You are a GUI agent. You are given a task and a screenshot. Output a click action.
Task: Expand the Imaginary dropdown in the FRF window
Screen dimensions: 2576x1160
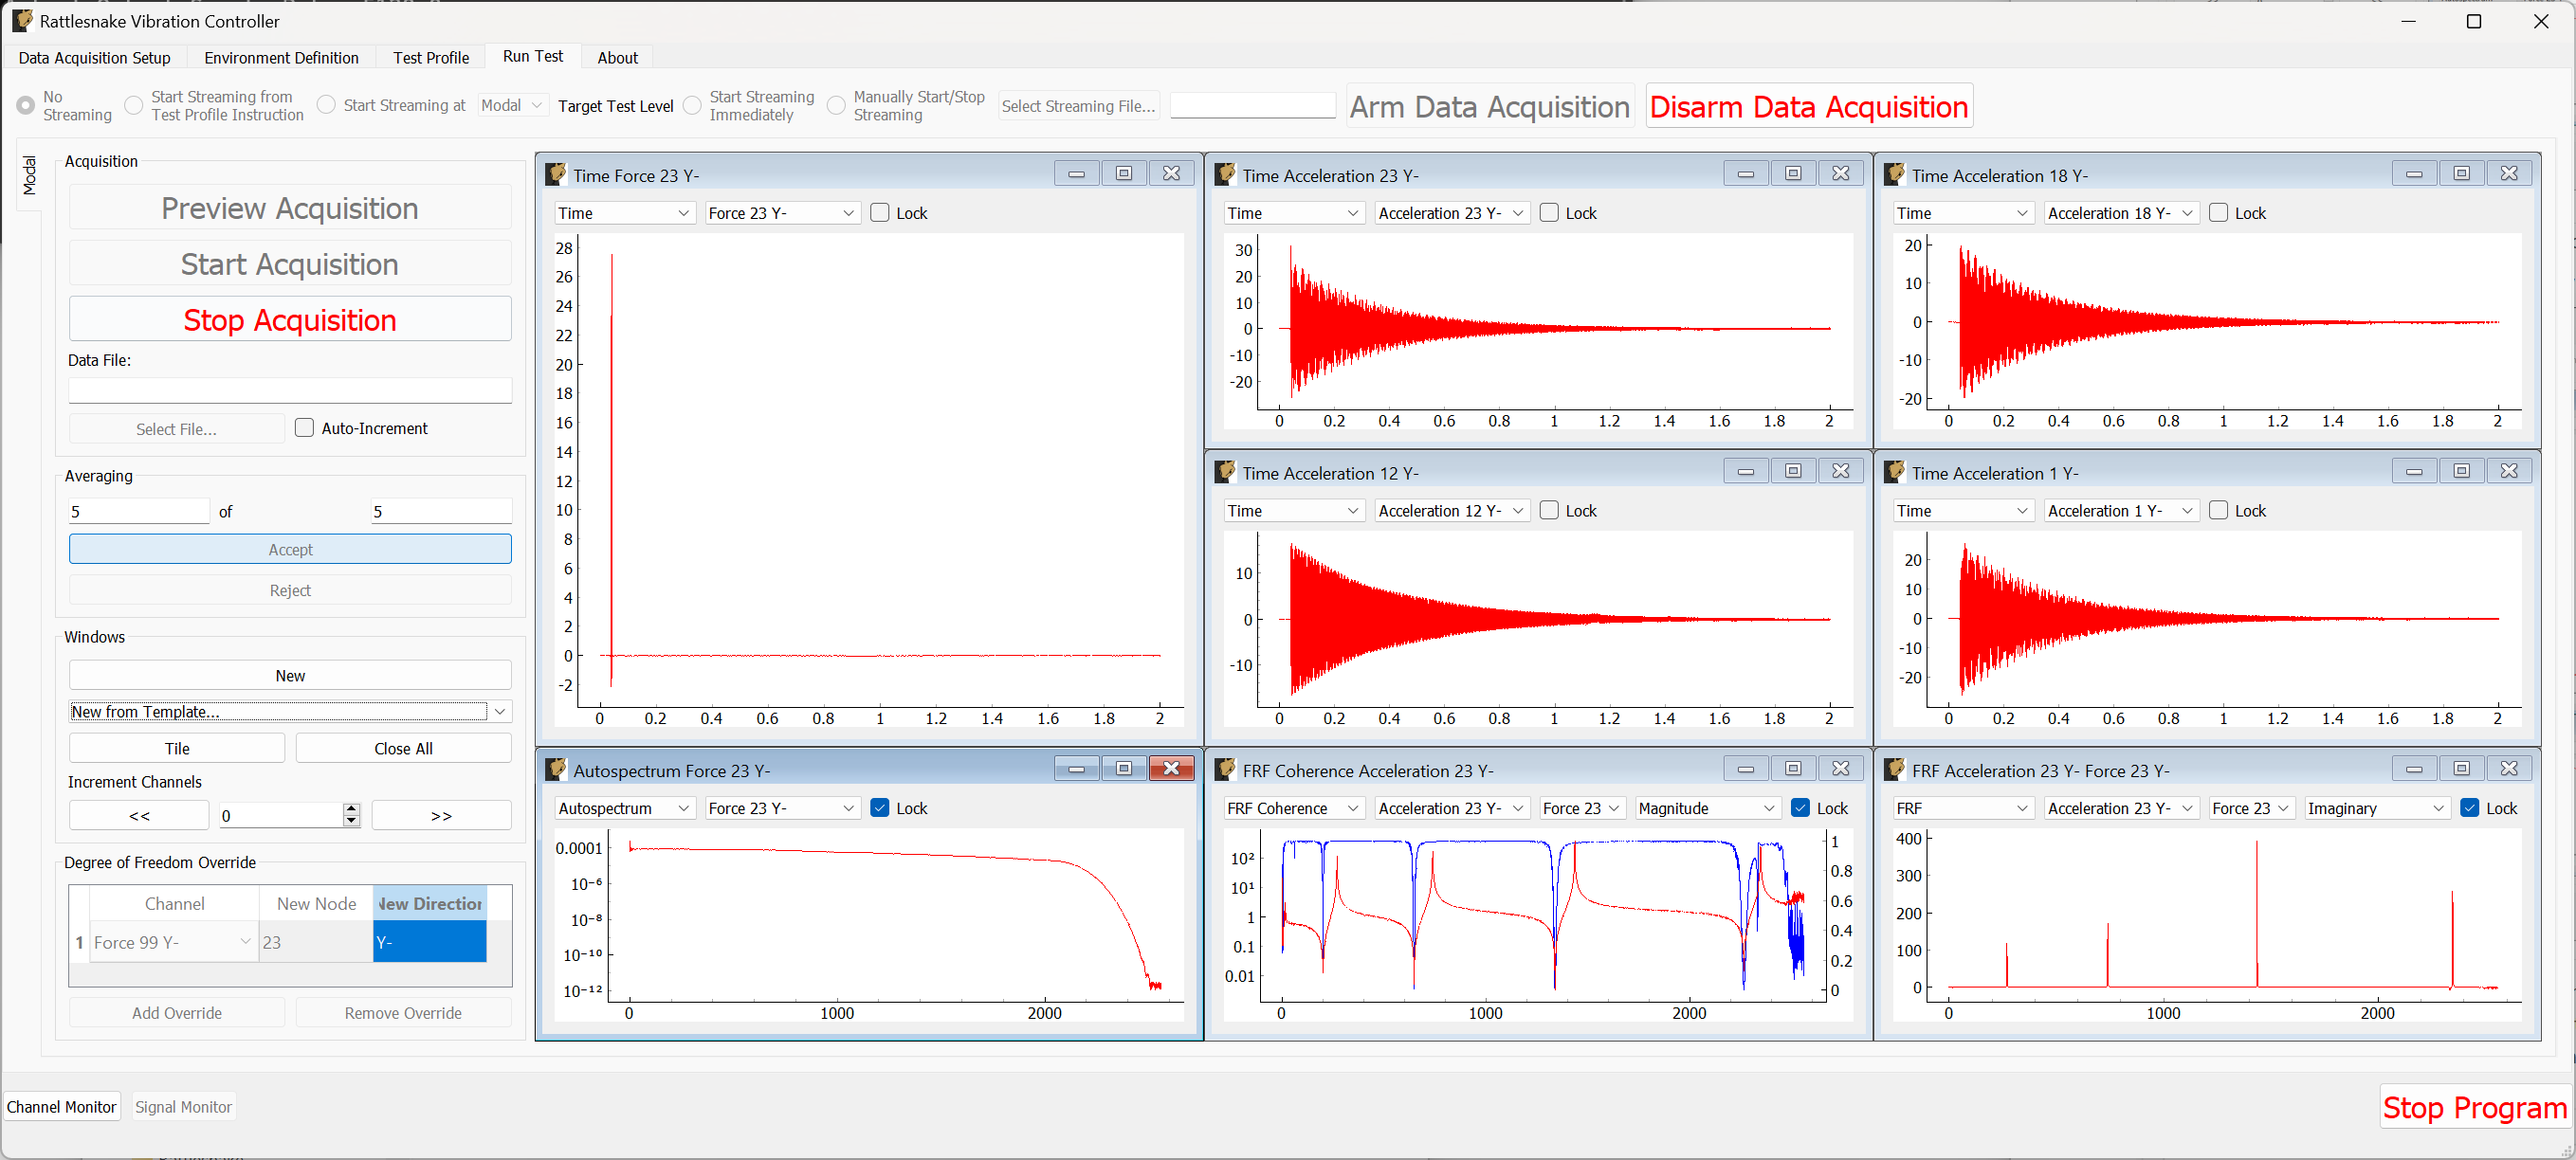(2375, 808)
